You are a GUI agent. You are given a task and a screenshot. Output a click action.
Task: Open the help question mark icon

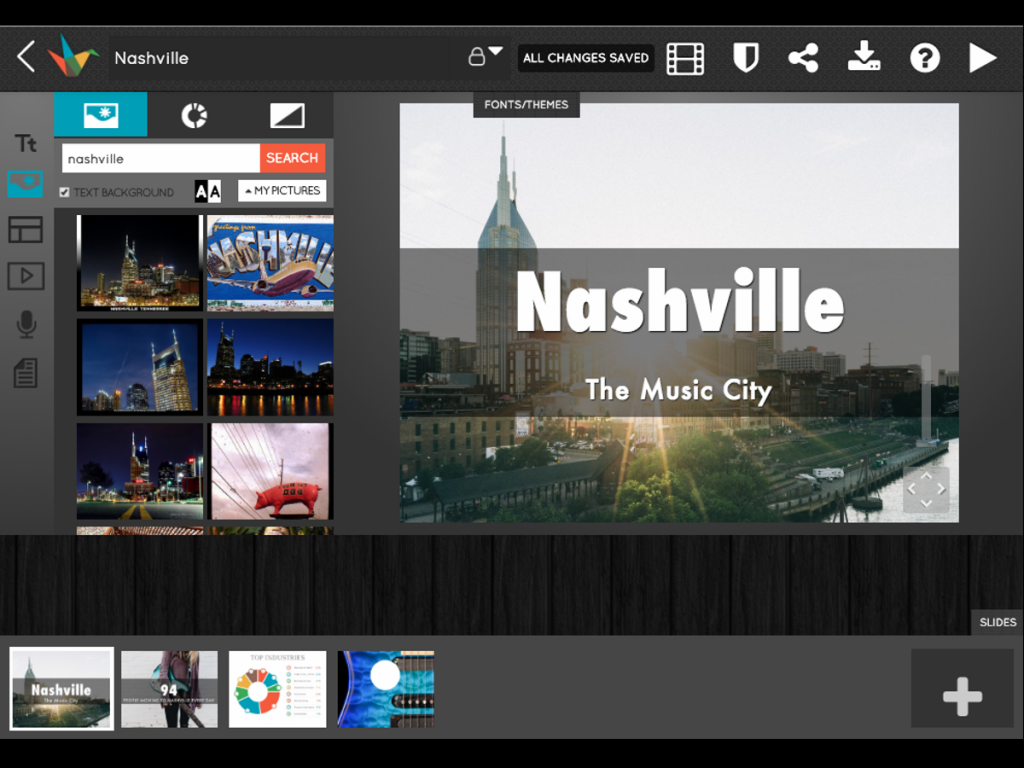click(924, 58)
